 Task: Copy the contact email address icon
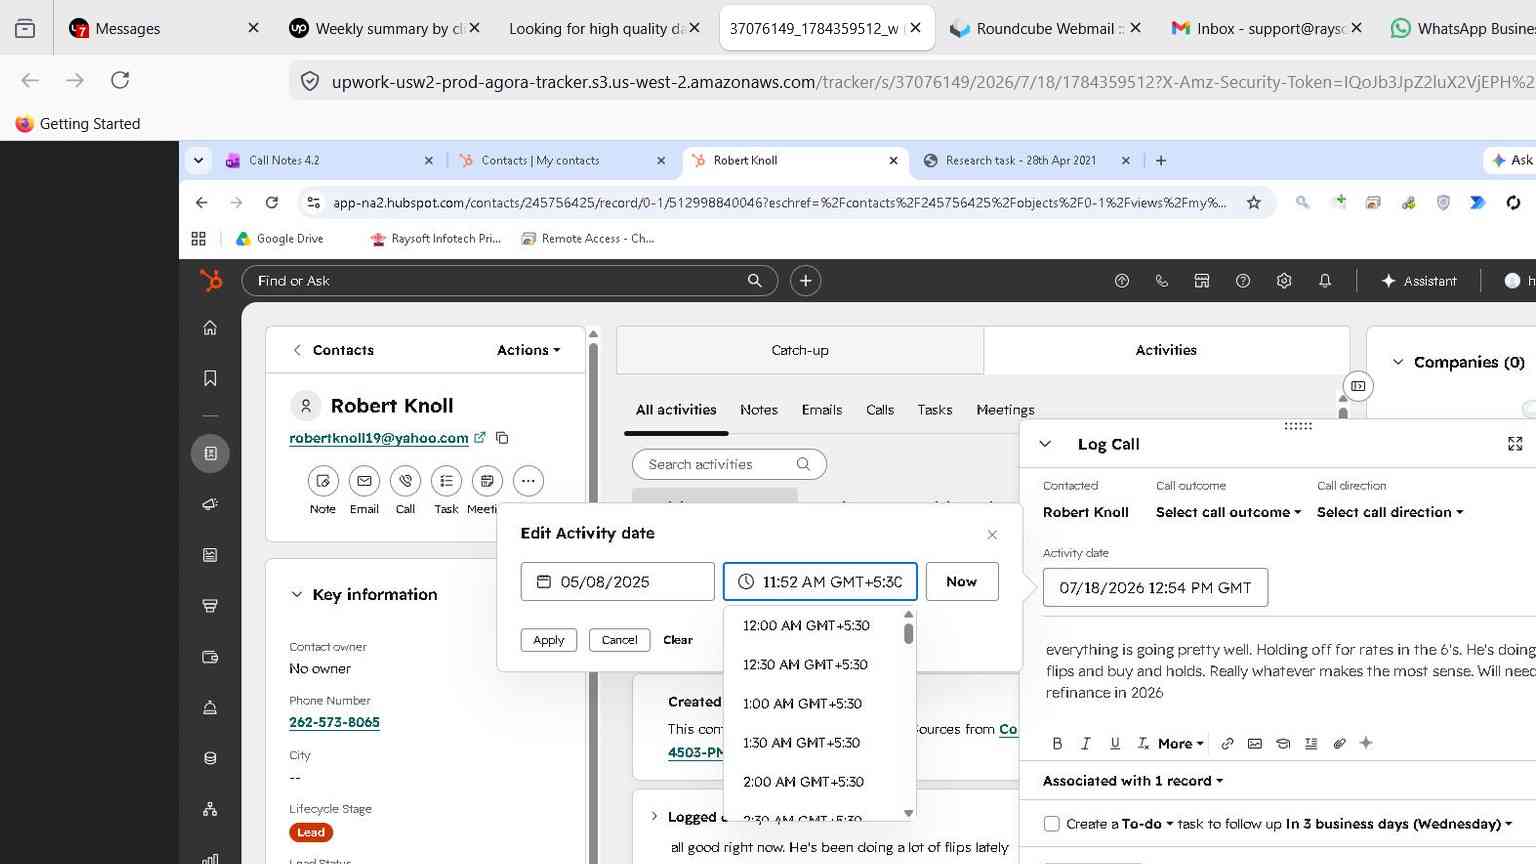(x=502, y=438)
